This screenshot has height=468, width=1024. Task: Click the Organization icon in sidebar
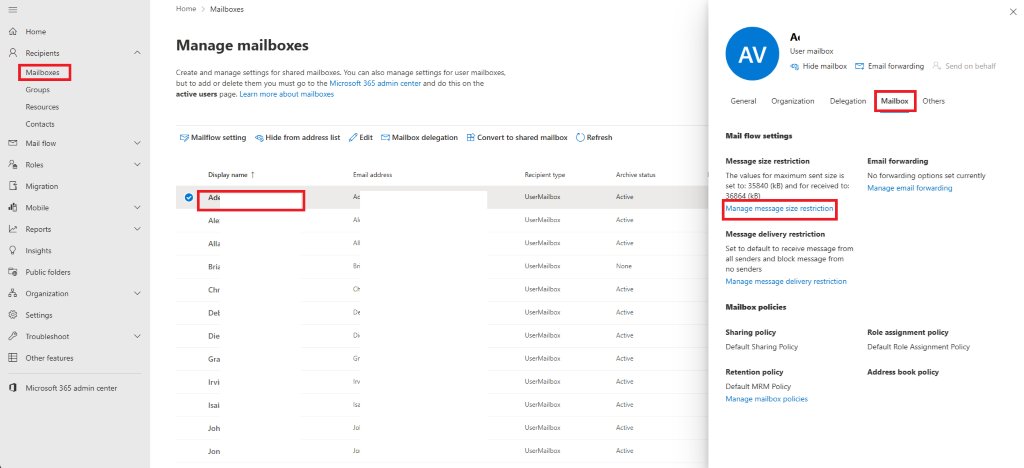click(12, 294)
